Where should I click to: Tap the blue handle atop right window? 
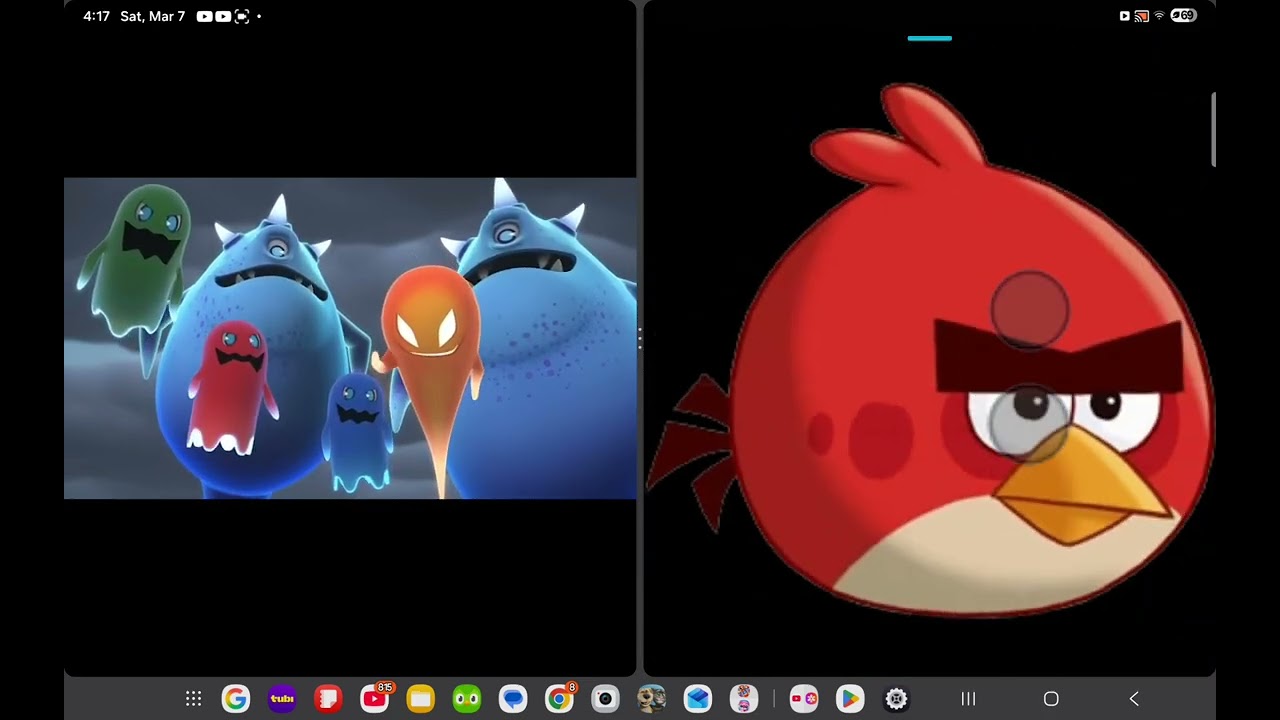click(930, 39)
